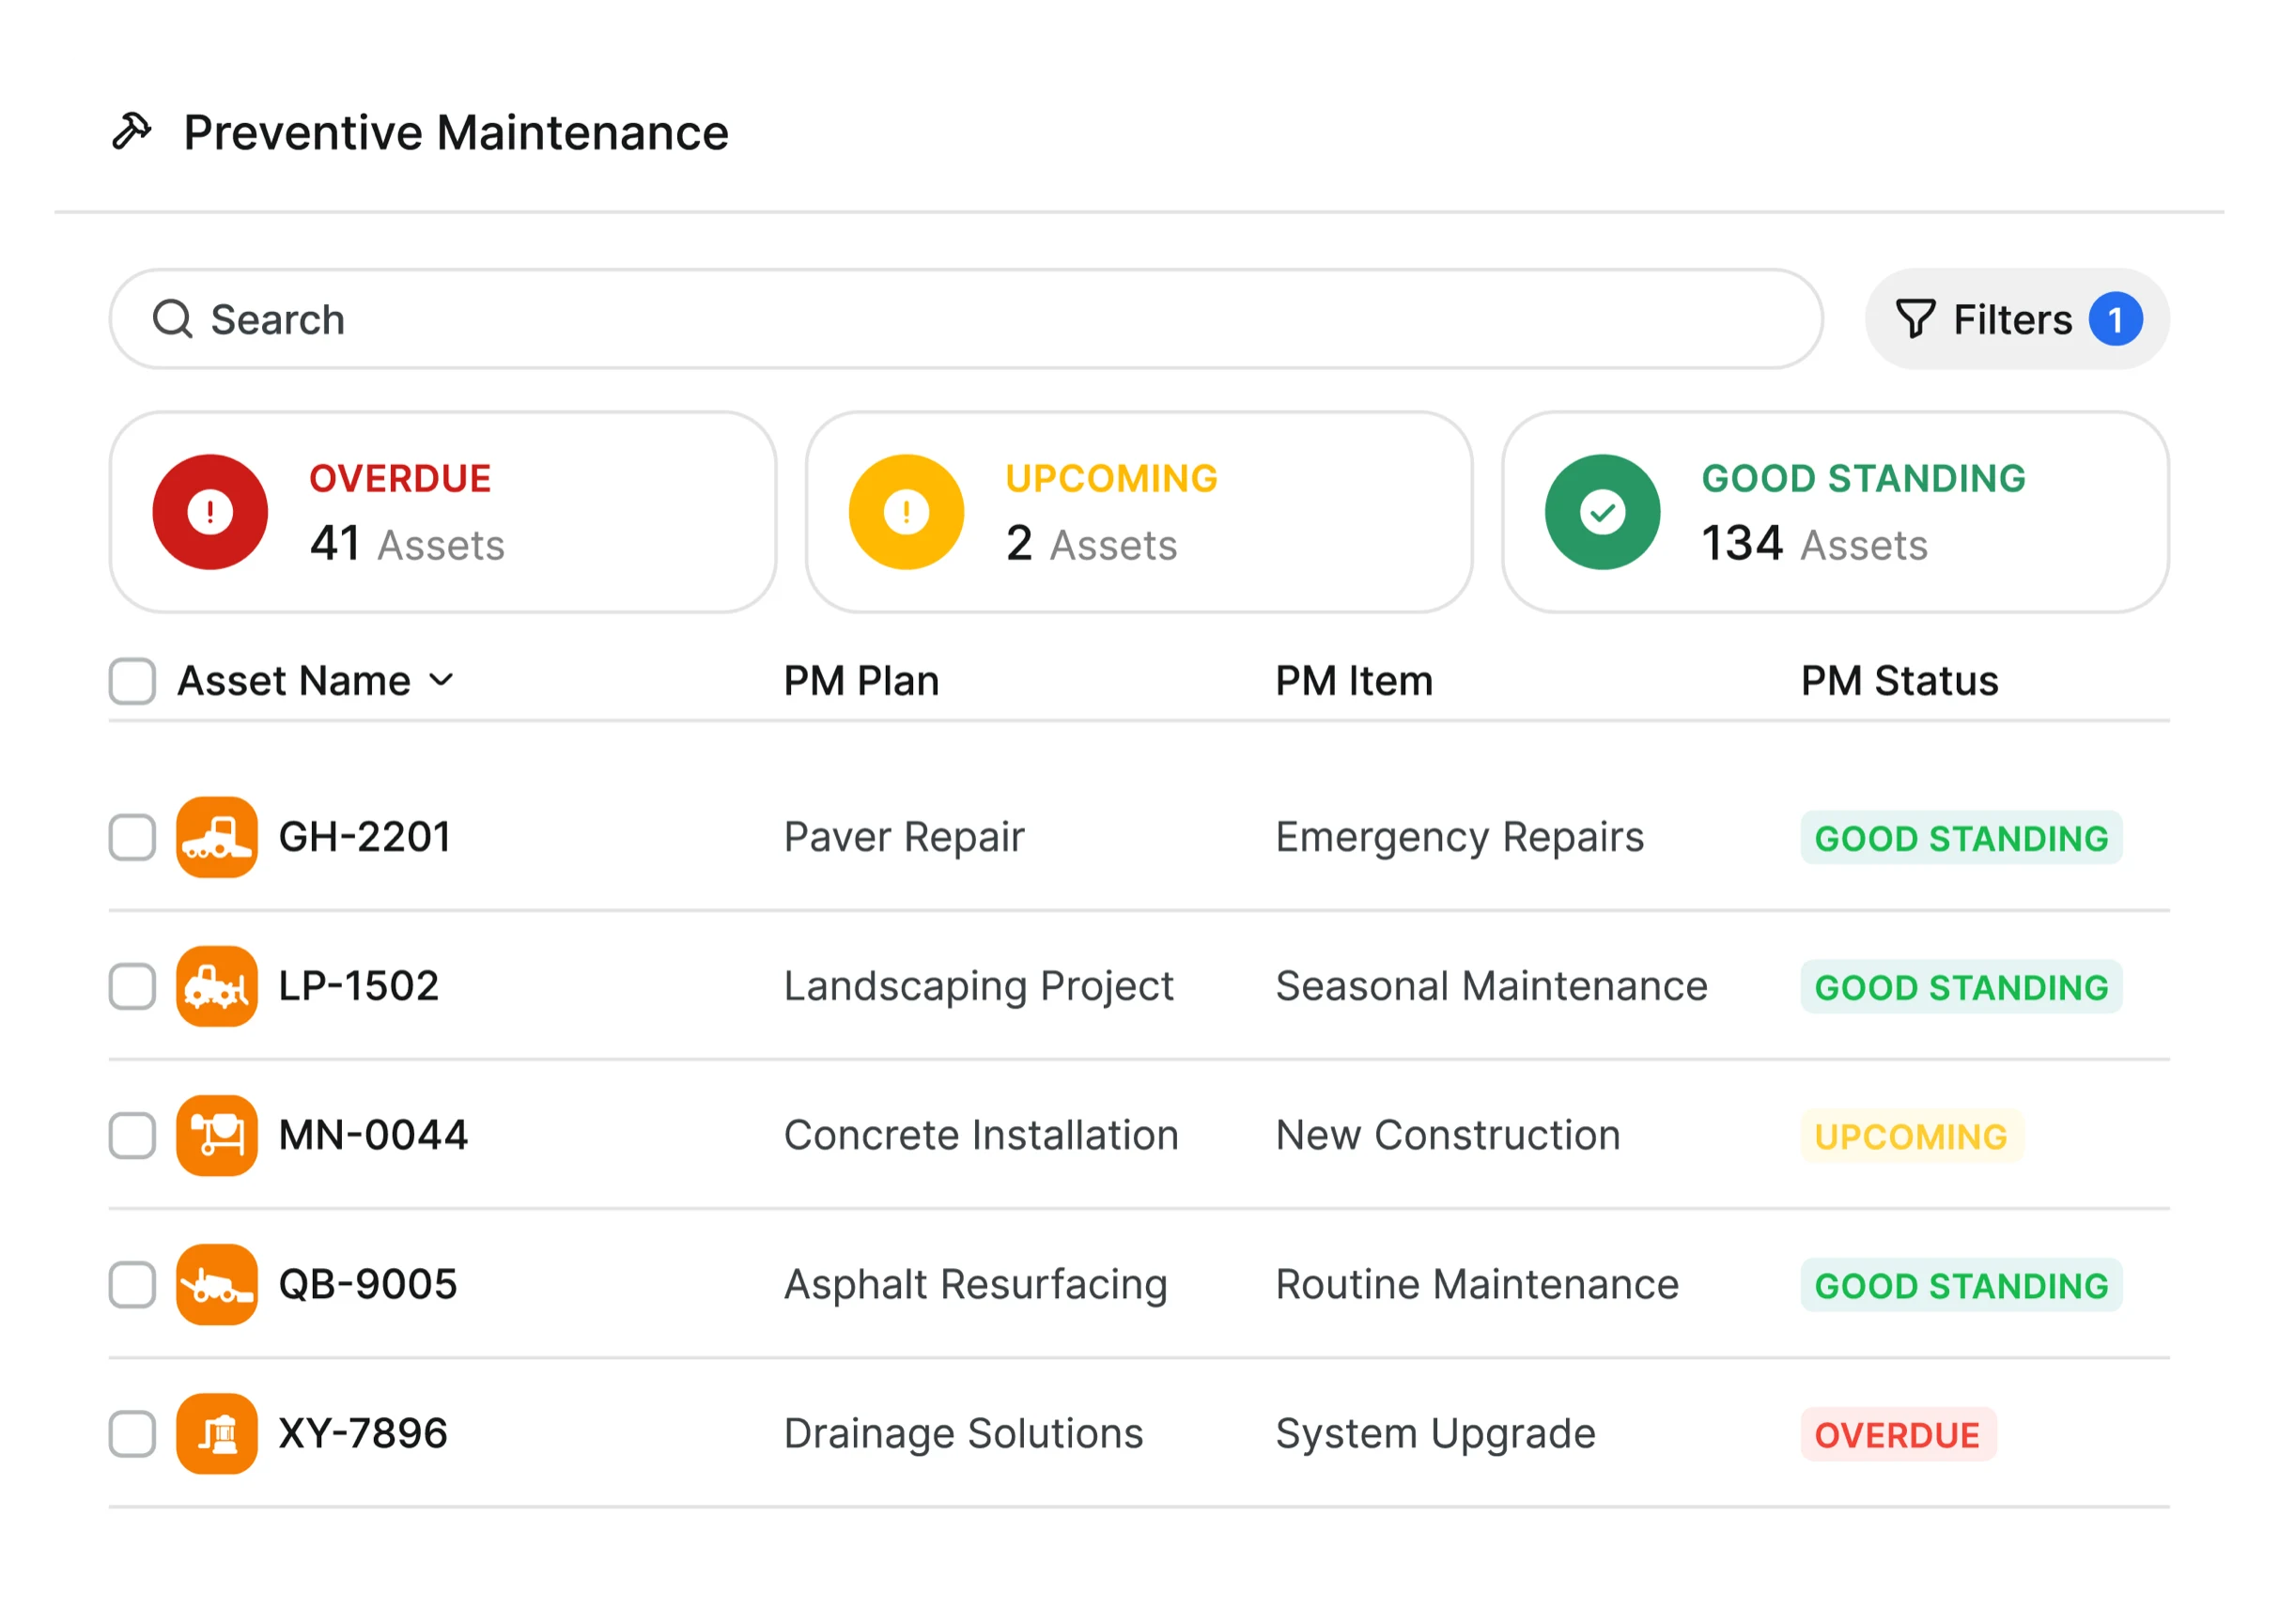
Task: Click the Routine Maintenance item cell
Action: click(x=1477, y=1285)
